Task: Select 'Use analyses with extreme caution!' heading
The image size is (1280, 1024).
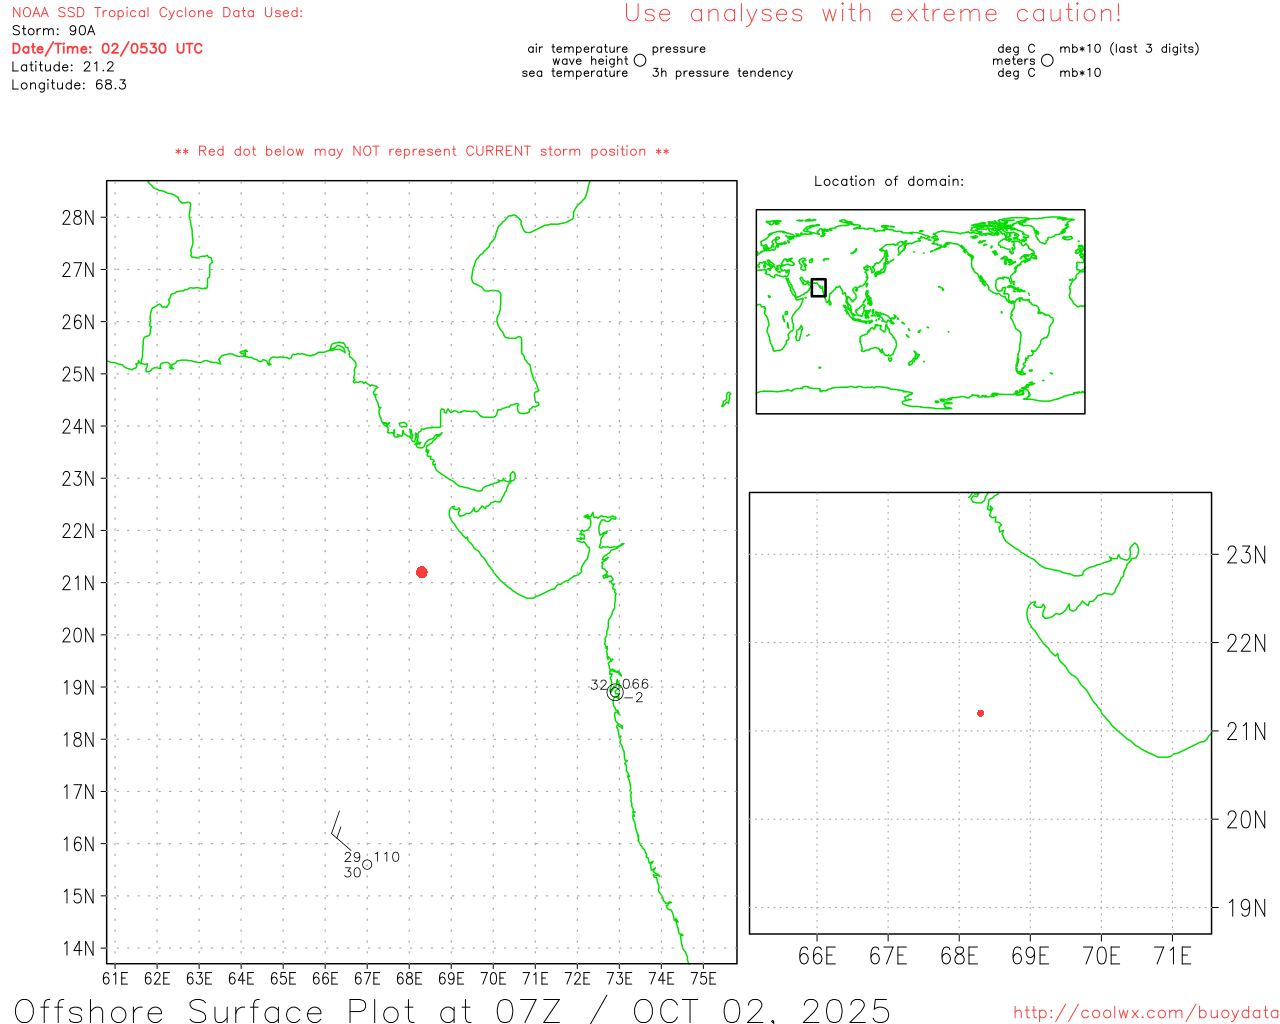Action: point(873,13)
